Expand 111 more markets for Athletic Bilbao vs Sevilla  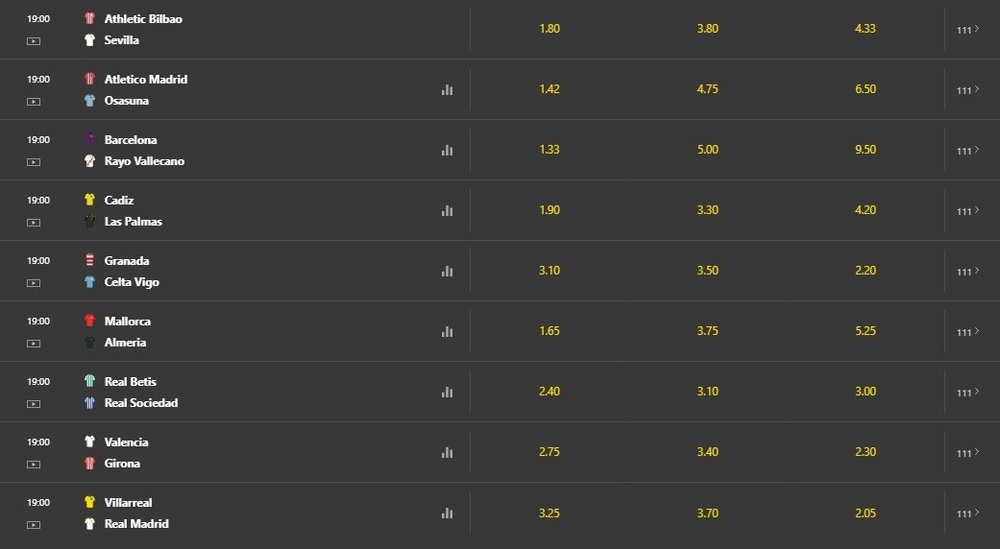click(x=967, y=29)
